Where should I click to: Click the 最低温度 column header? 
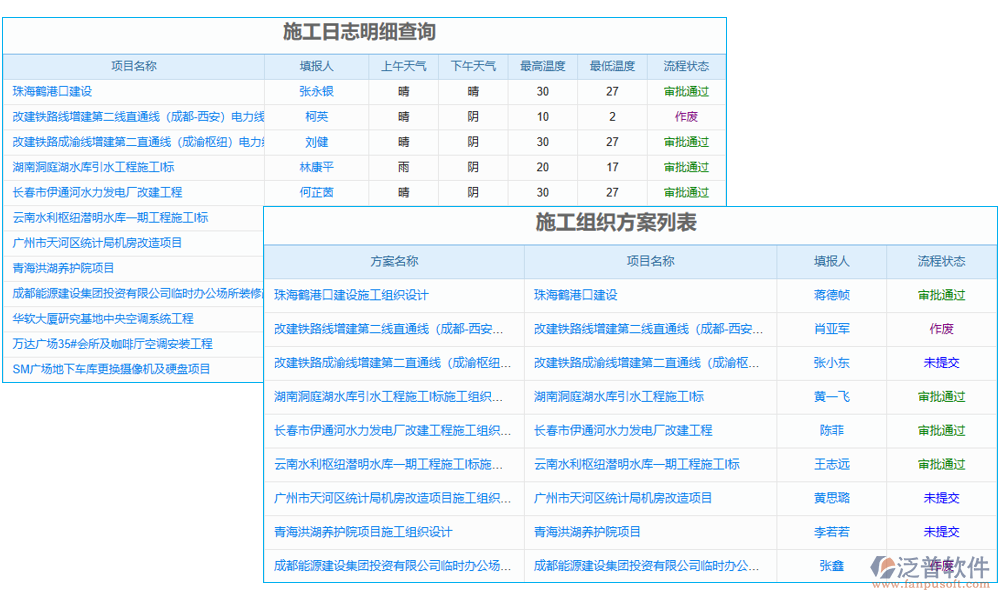pos(612,66)
